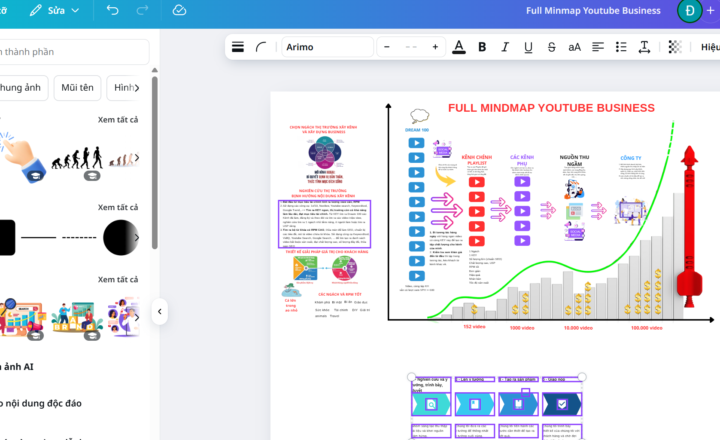Click the plus icon beside the avatar
The width and height of the screenshot is (720, 440).
710,11
